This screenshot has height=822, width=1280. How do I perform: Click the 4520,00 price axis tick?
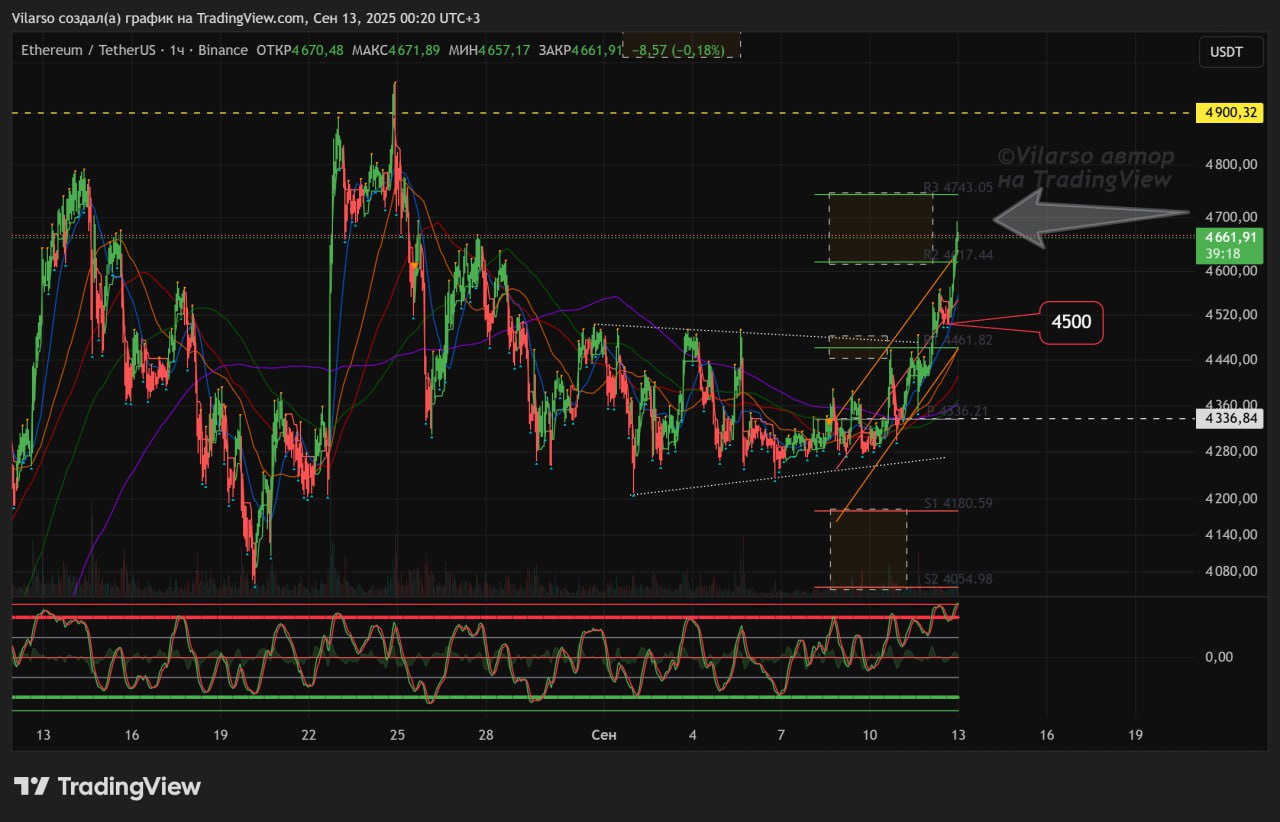pyautogui.click(x=1230, y=315)
